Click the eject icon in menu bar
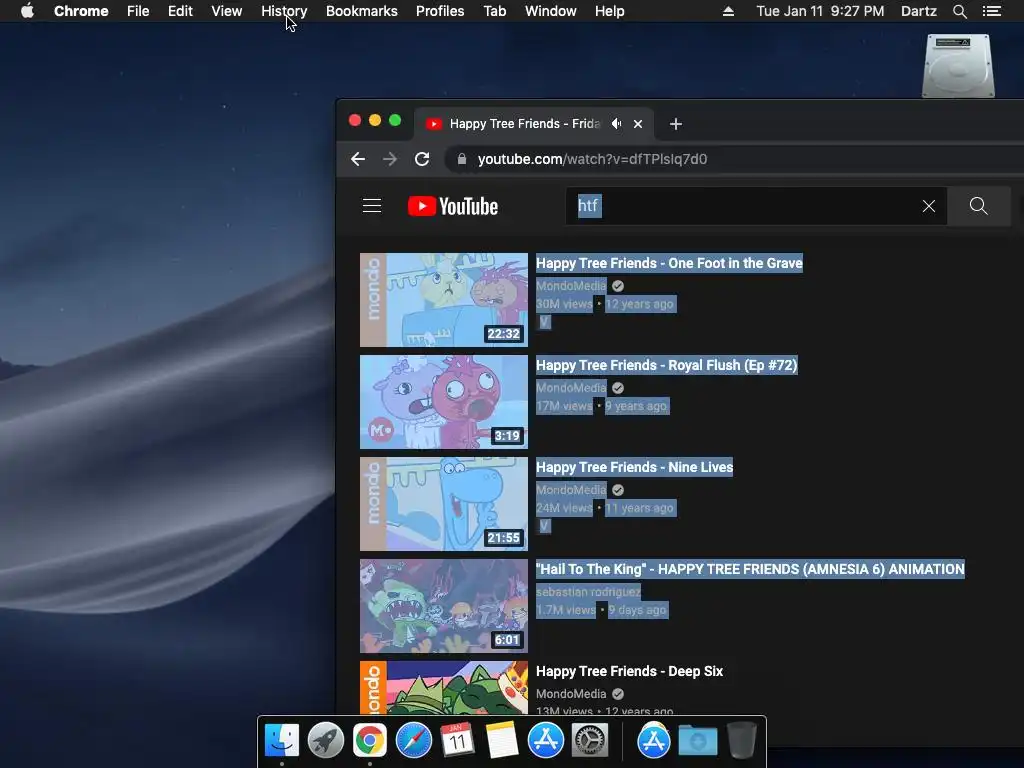1024x768 pixels. (x=728, y=11)
